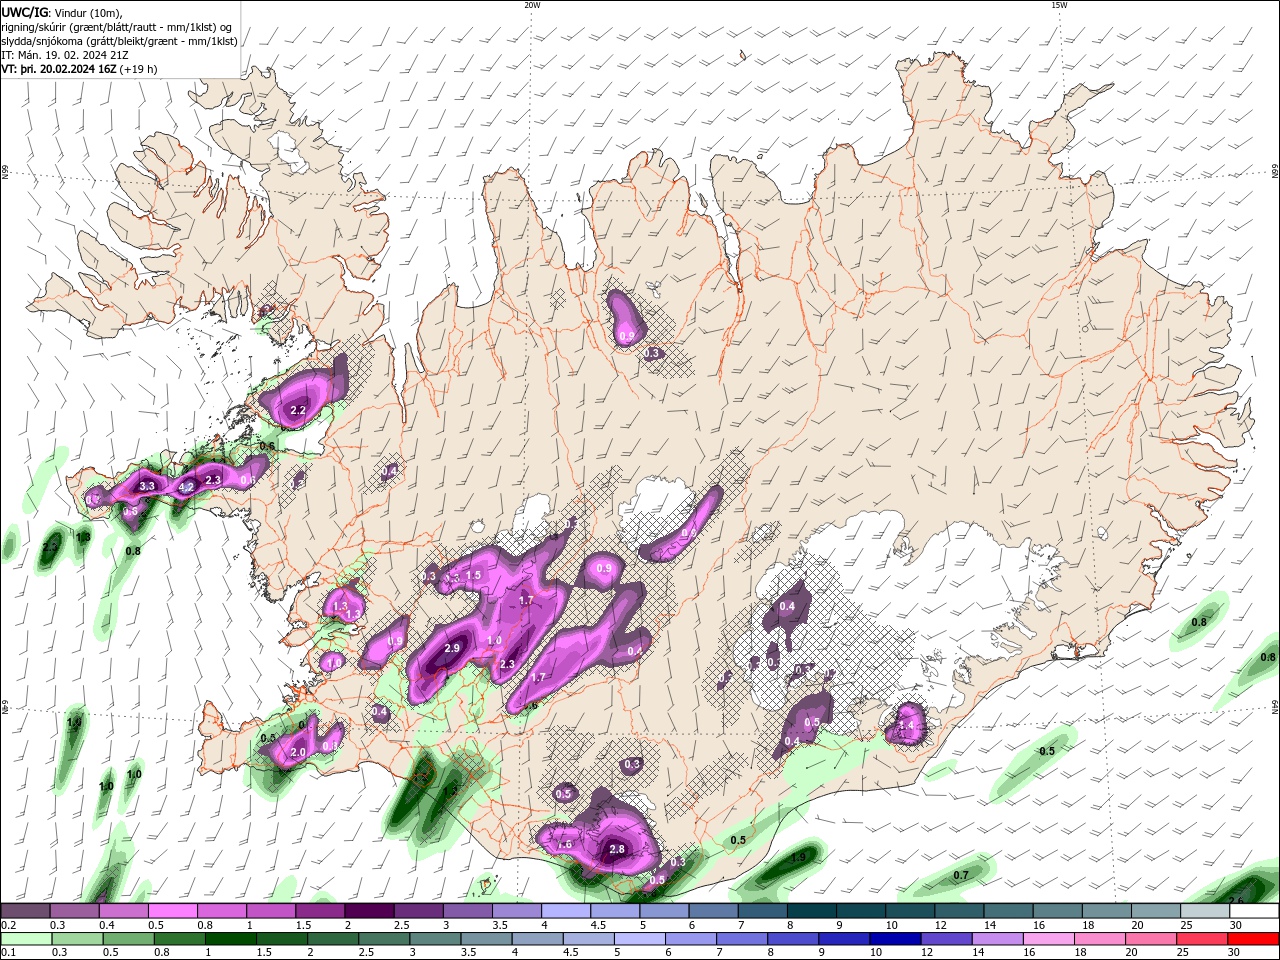The height and width of the screenshot is (960, 1280).
Task: Click the royal blue 9 rain legend swatch
Action: tap(843, 939)
